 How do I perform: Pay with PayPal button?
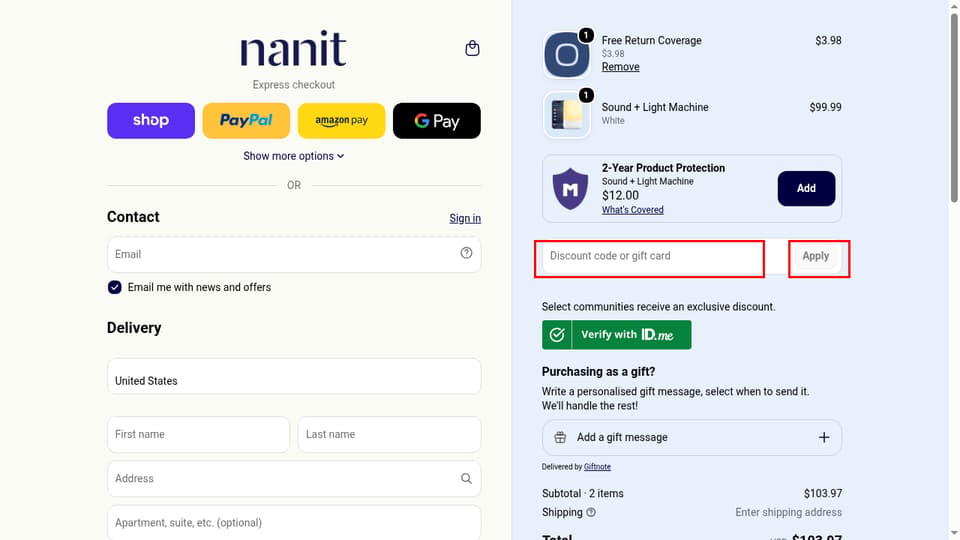(246, 121)
